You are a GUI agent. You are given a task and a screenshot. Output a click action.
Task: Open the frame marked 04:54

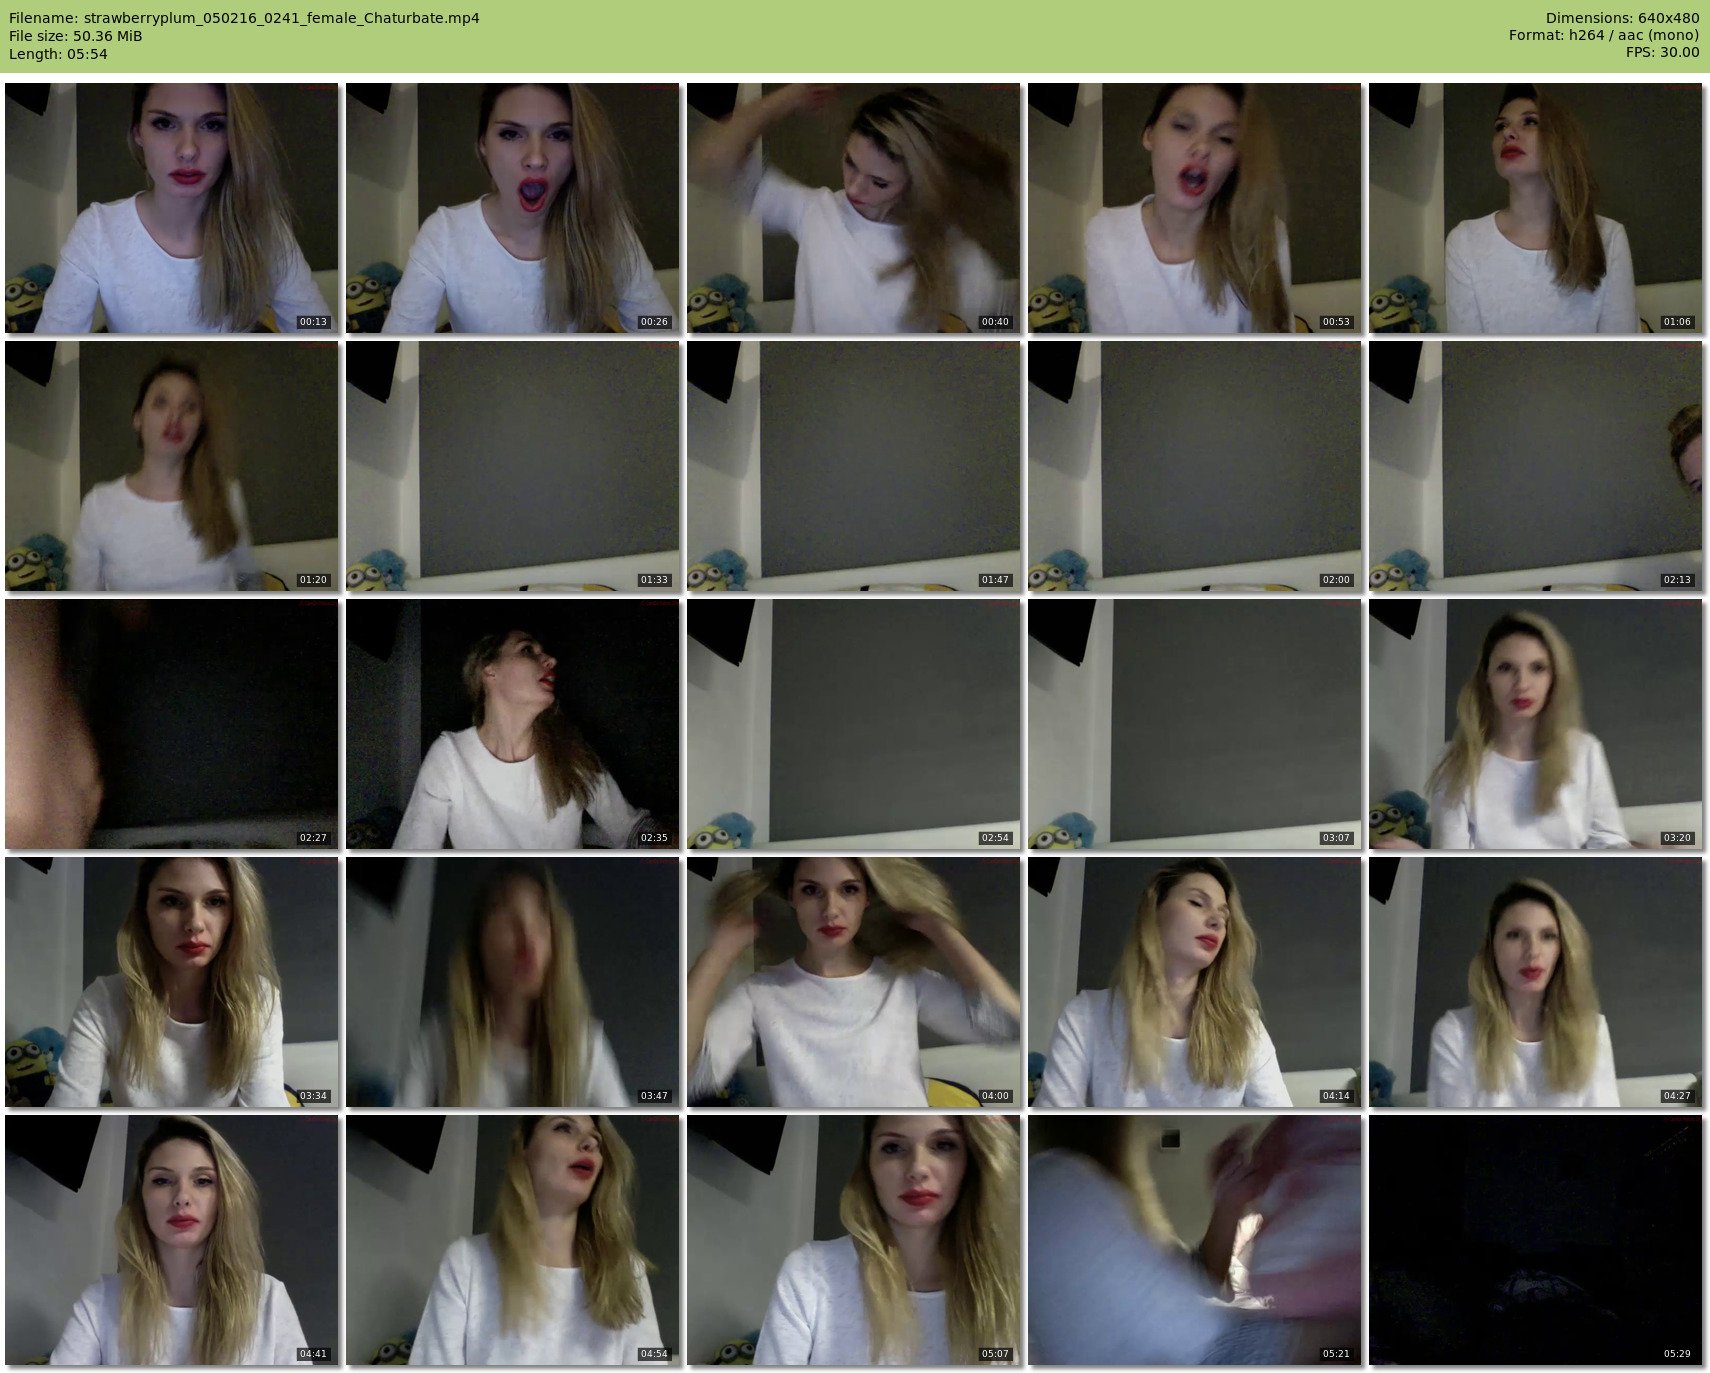click(x=513, y=1240)
